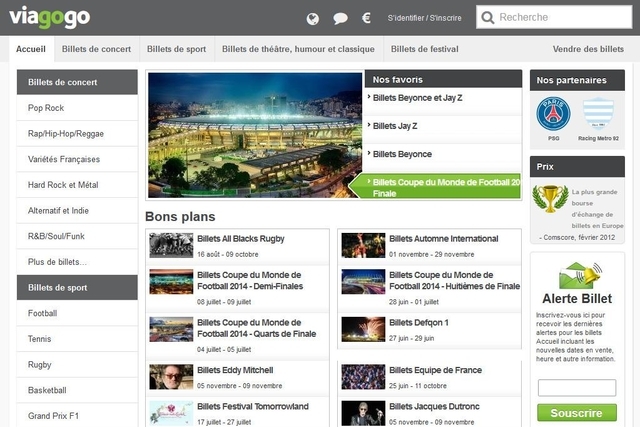Click the Tomorrowland thumbnail
640x427 pixels.
click(171, 413)
